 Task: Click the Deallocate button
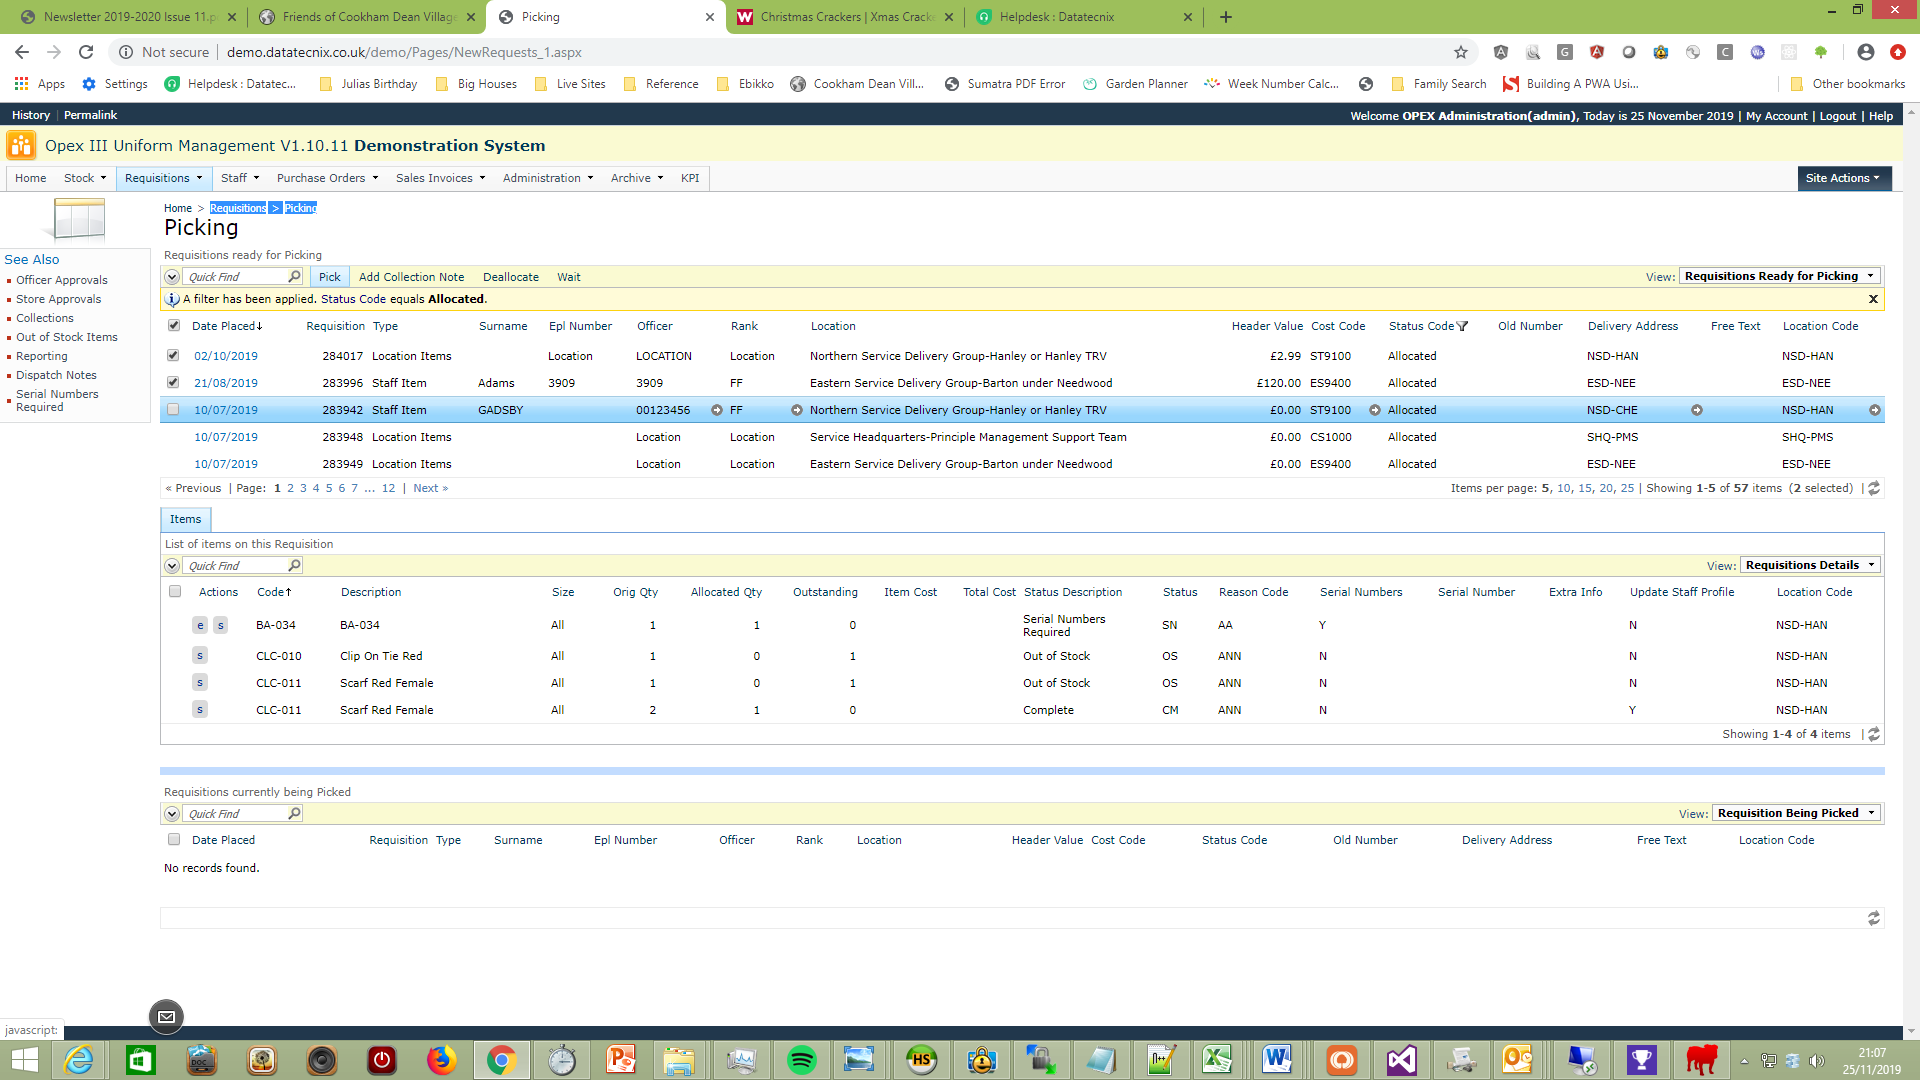click(x=510, y=277)
